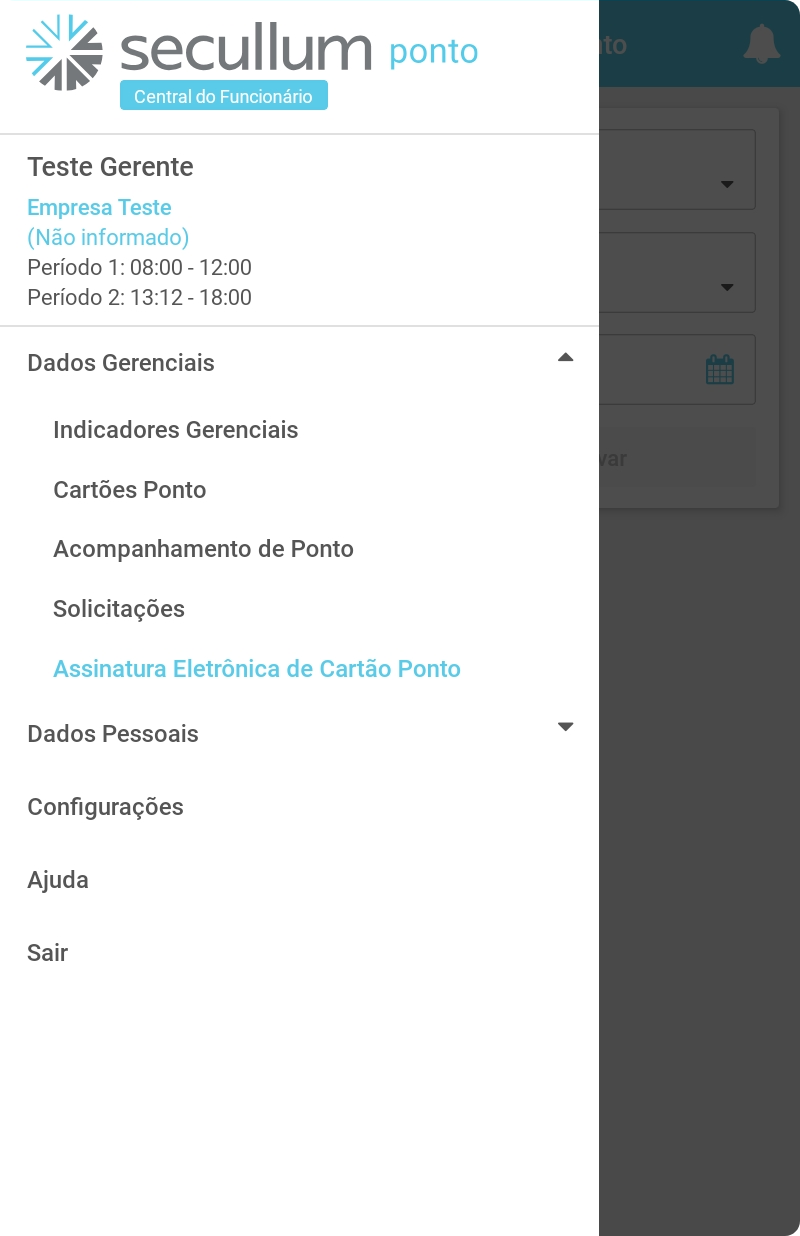
Task: Click the Central do Funcionário badge
Action: click(223, 97)
